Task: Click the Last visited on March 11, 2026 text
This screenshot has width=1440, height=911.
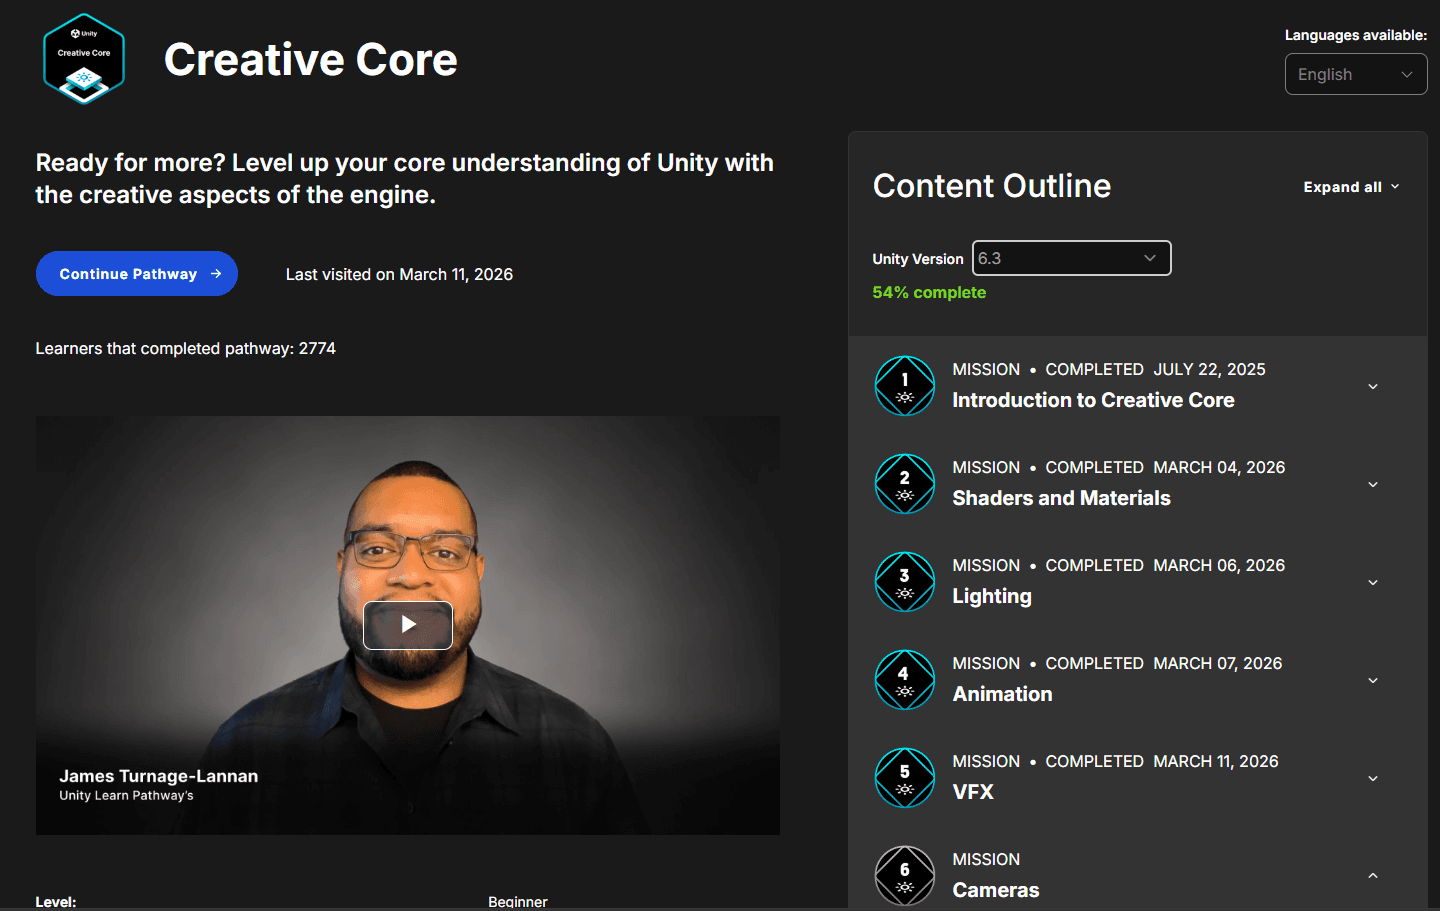Action: click(399, 274)
